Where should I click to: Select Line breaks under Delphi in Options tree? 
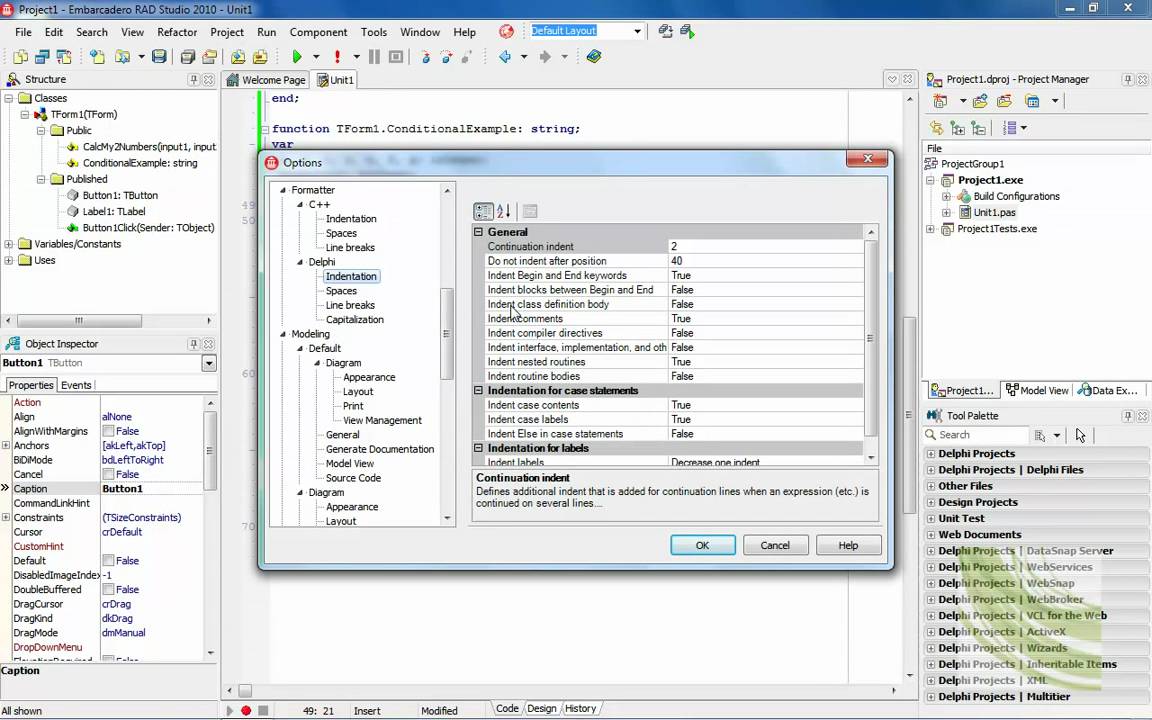click(x=350, y=306)
